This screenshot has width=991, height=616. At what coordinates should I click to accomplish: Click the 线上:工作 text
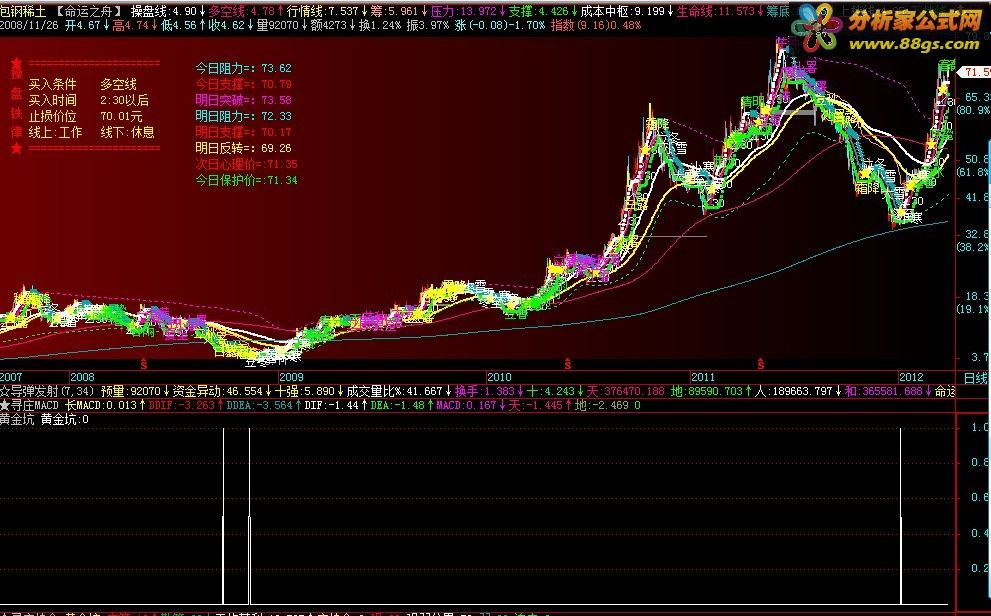(56, 132)
